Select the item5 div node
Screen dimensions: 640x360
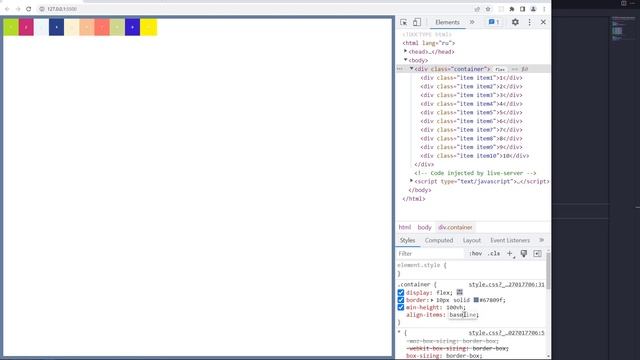pos(471,112)
